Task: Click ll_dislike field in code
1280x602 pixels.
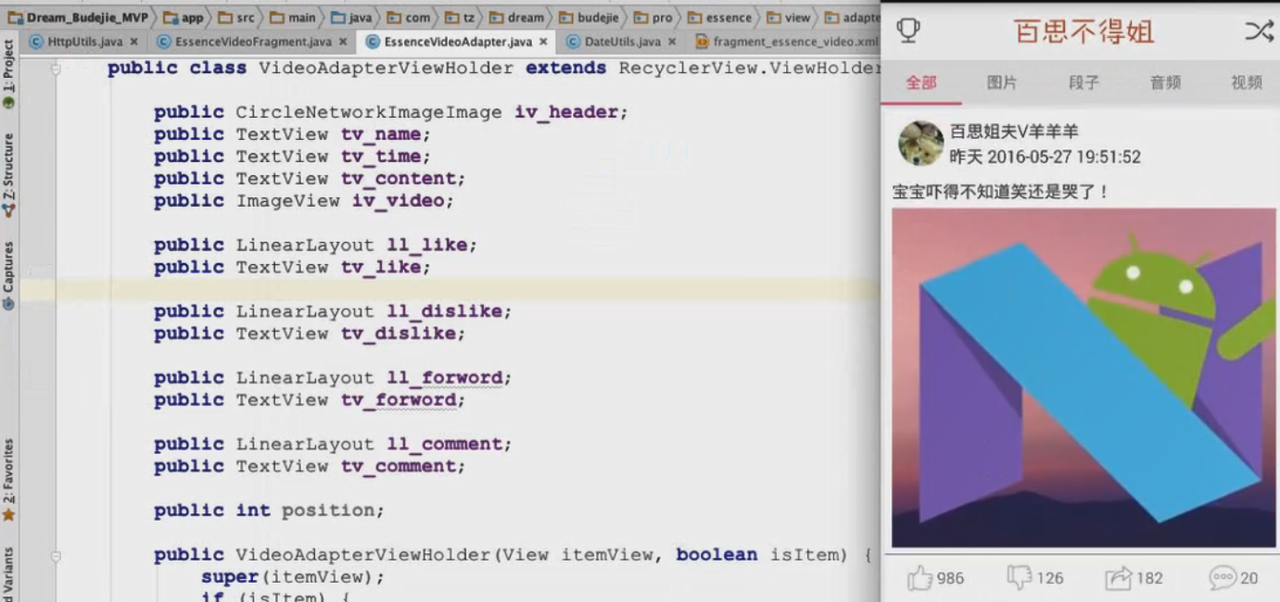Action: [x=444, y=311]
